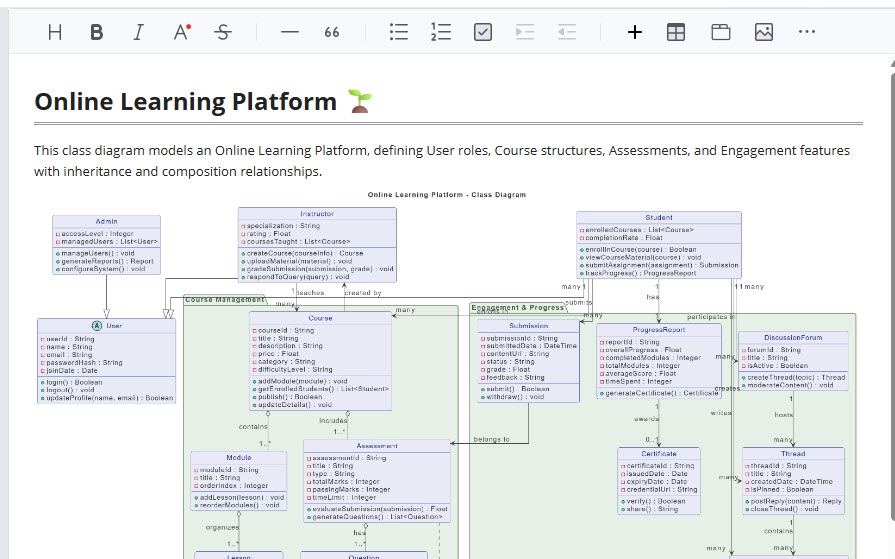The height and width of the screenshot is (559, 895).
Task: Click 'moderateContent() : void' in DiscussionForum
Action: point(790,385)
